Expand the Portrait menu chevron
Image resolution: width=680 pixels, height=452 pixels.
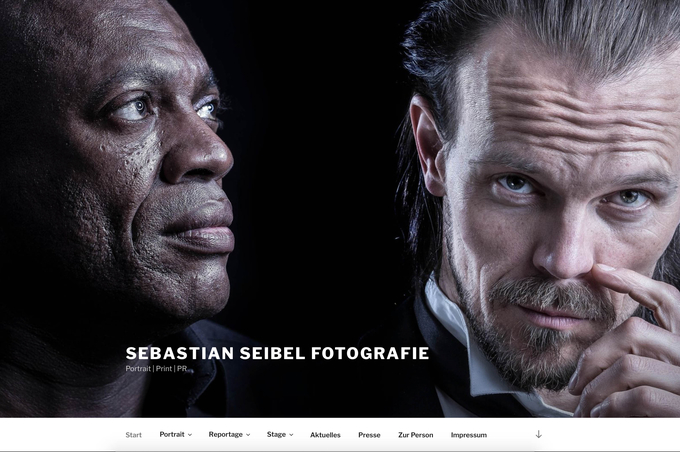pyautogui.click(x=190, y=435)
